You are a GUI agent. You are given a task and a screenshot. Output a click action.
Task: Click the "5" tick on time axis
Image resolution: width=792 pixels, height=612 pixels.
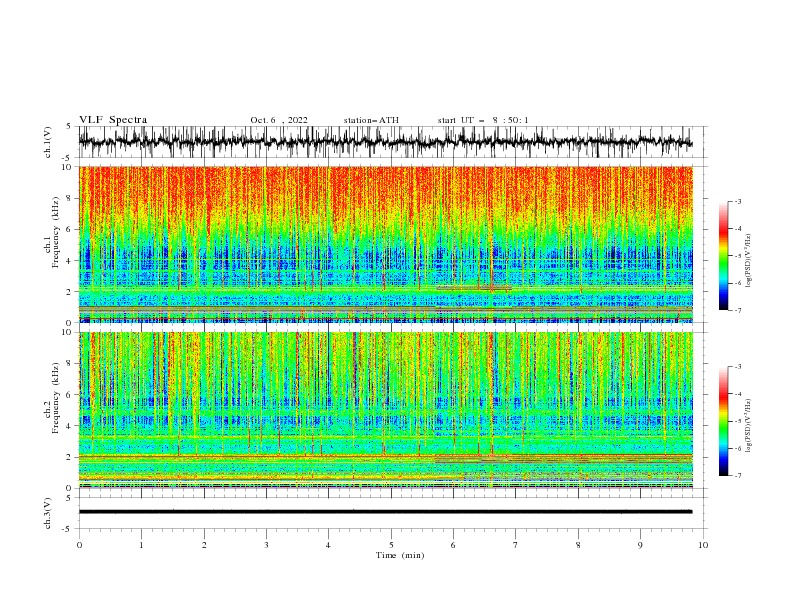391,545
